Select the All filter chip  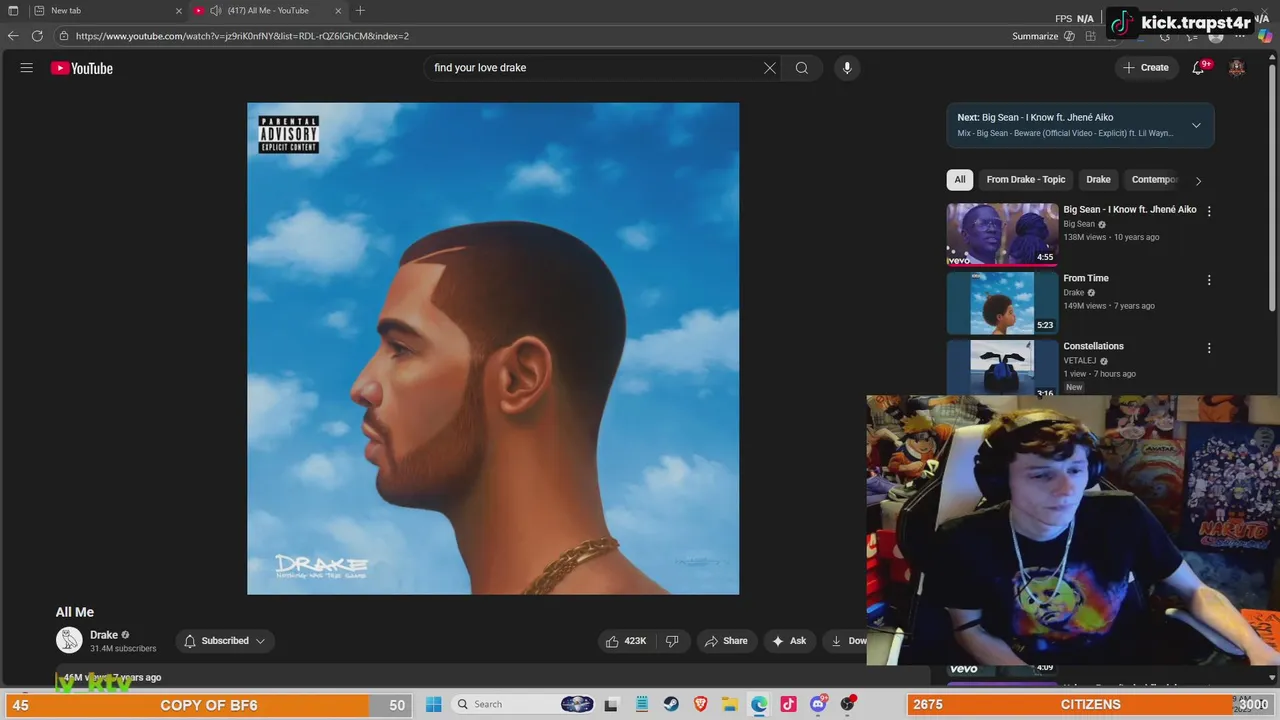(x=960, y=180)
